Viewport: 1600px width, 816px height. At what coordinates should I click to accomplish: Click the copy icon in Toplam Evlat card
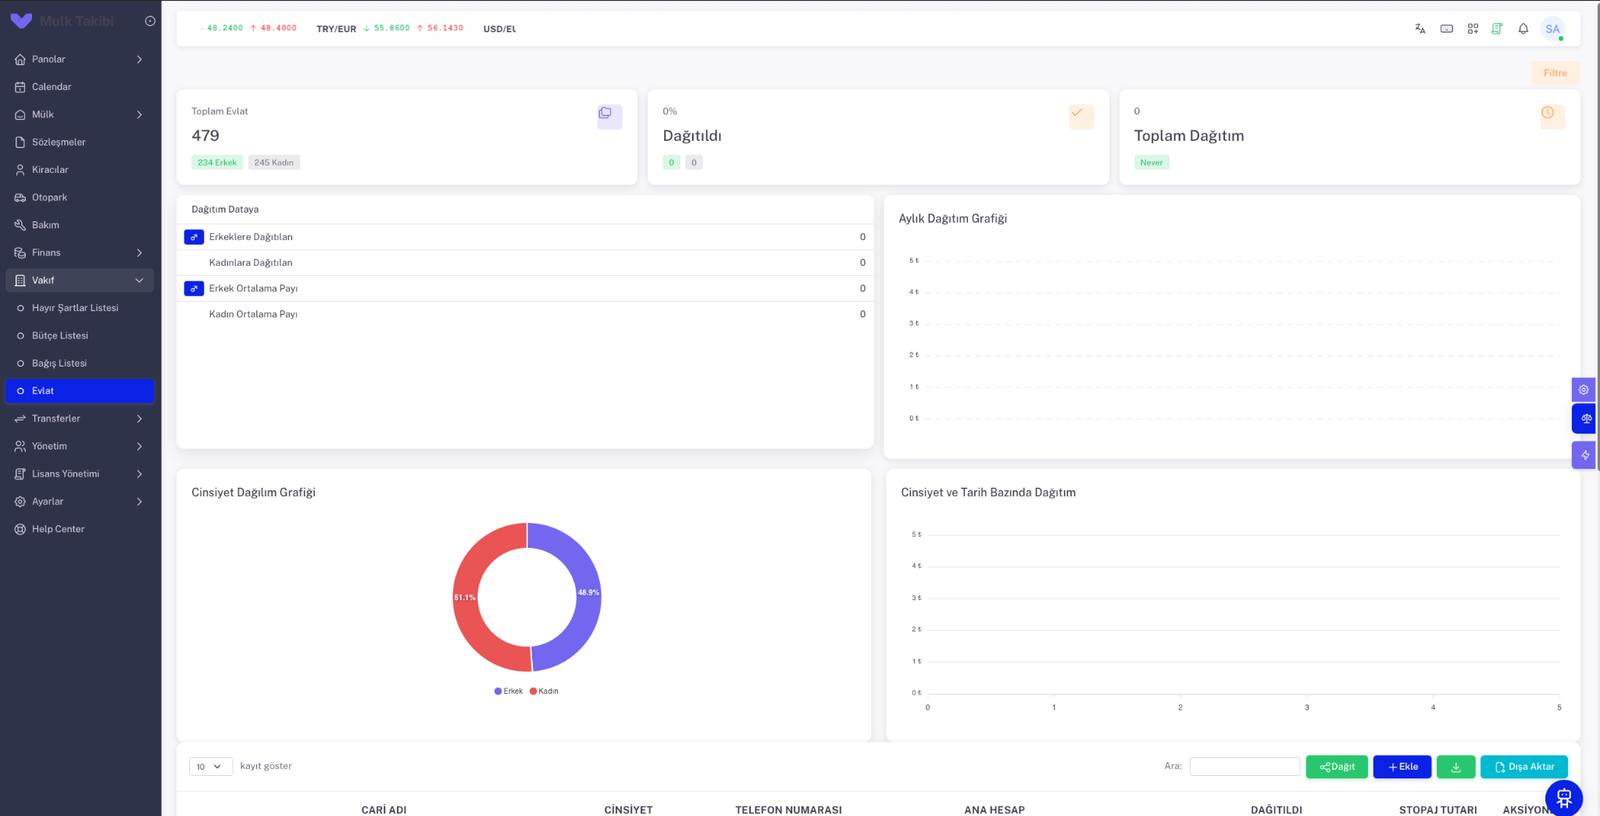[x=610, y=116]
